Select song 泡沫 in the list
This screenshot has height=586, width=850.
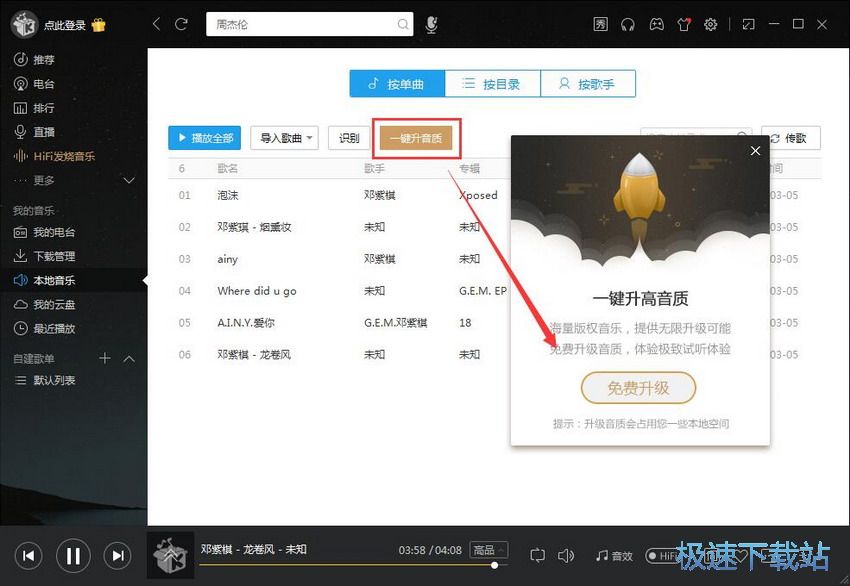coord(228,195)
